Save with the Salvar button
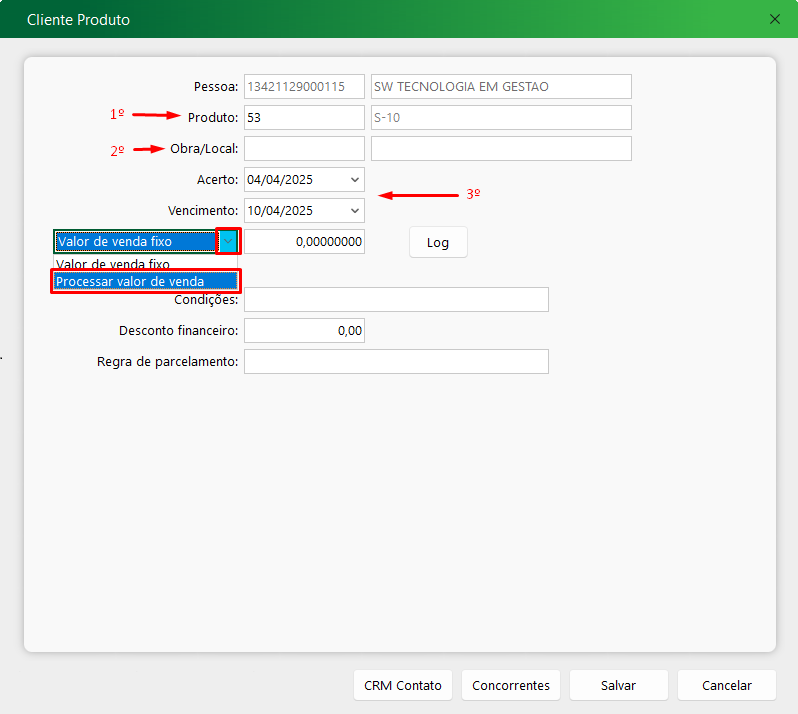798x714 pixels. (x=619, y=686)
